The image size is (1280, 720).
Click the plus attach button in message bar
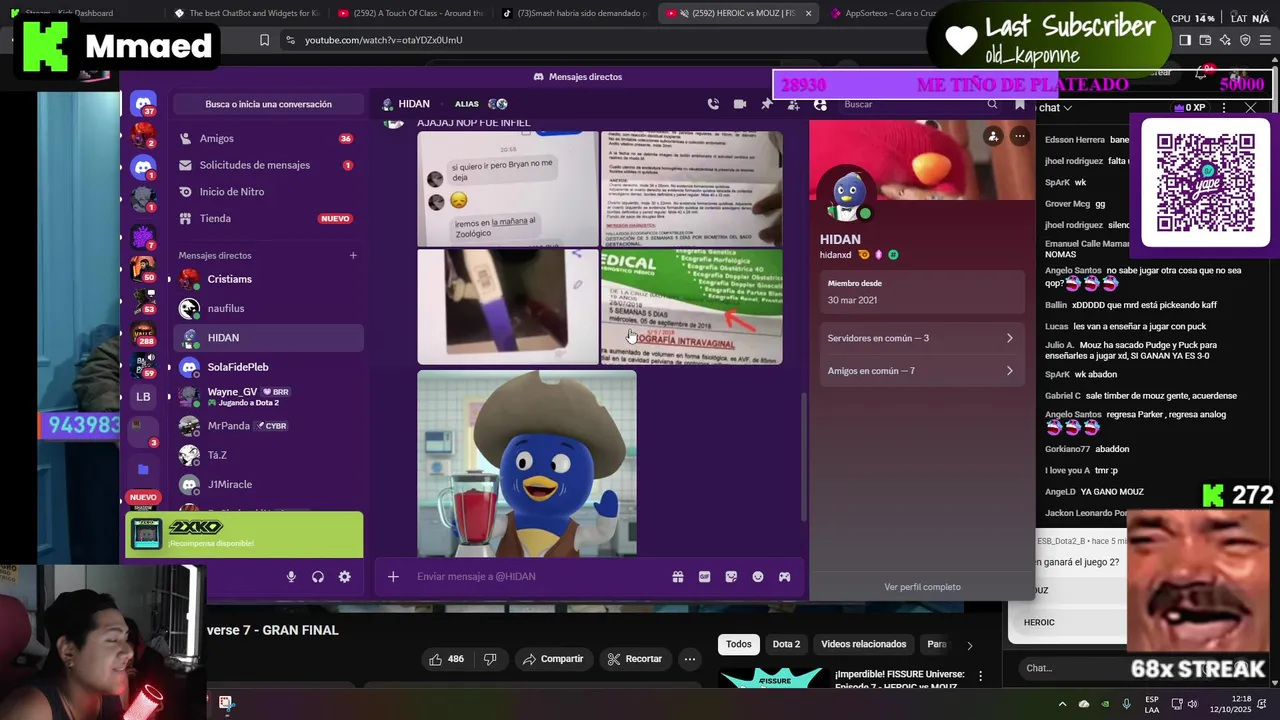click(393, 577)
